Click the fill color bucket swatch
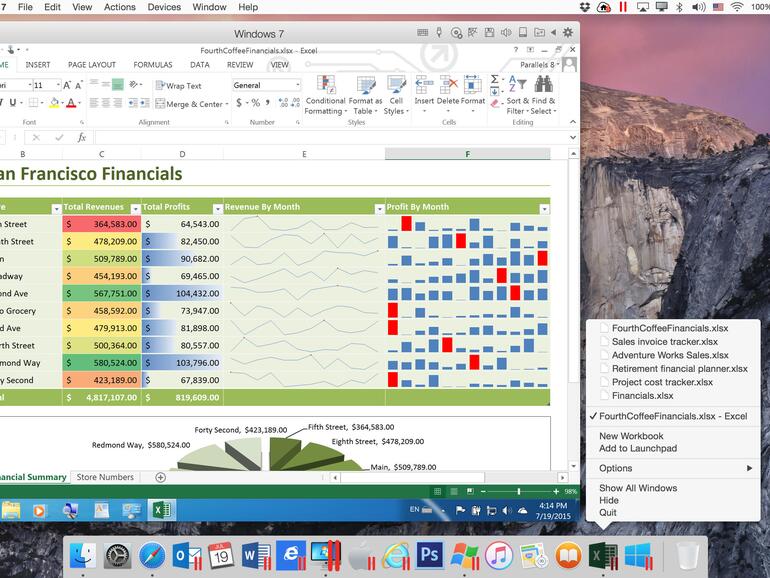 pyautogui.click(x=54, y=103)
